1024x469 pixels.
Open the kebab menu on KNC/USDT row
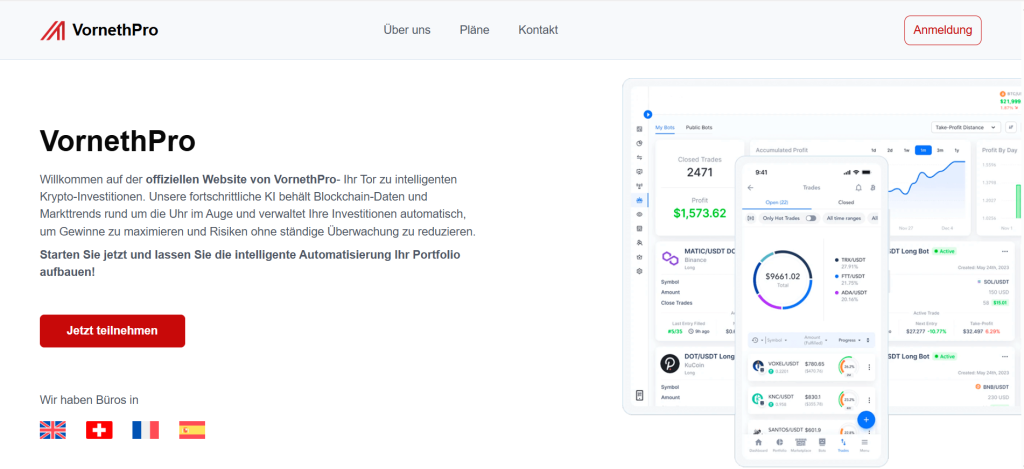click(869, 400)
